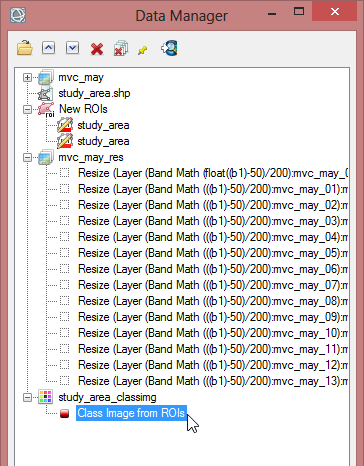364x466 pixels.
Task: Toggle band box for mvc_may_07 layer
Action: point(65,285)
